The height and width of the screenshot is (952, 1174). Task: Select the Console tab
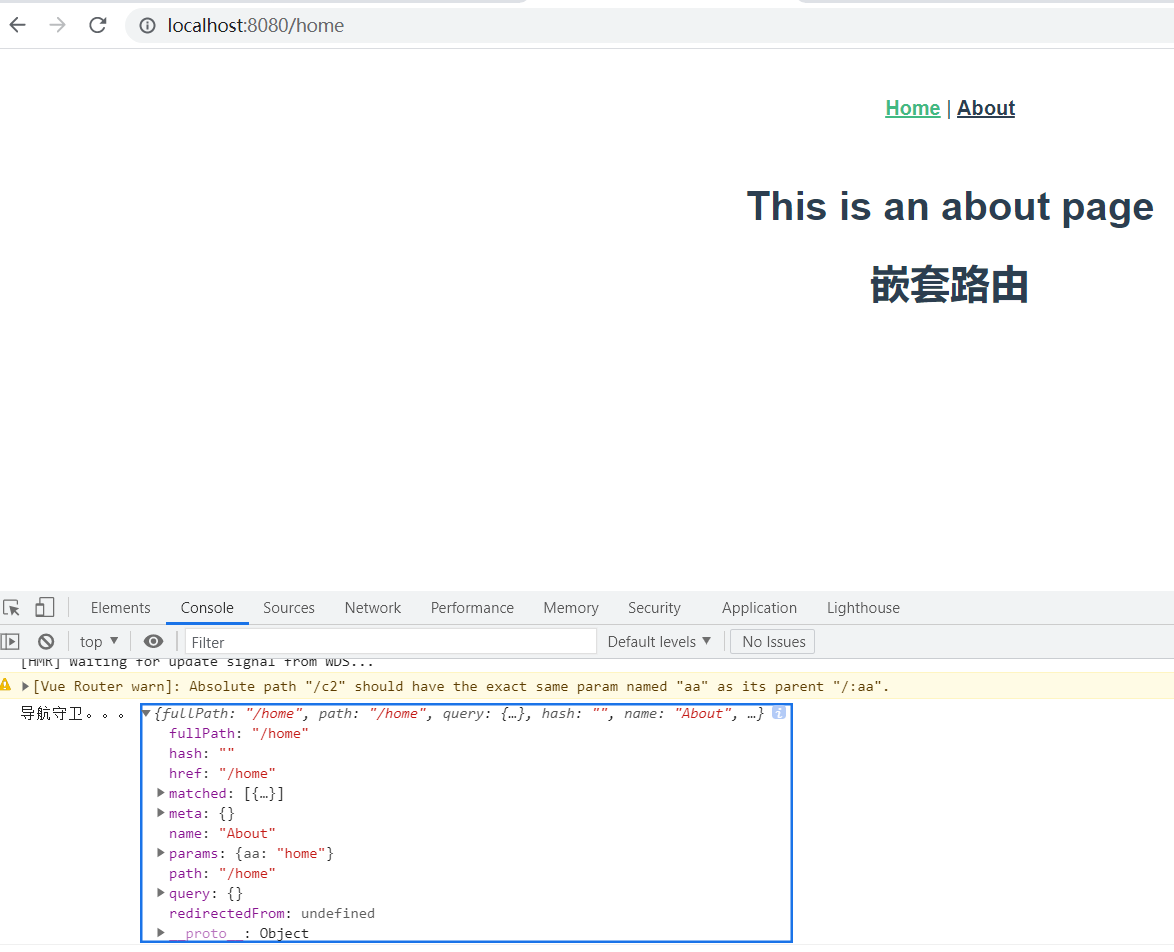point(207,607)
